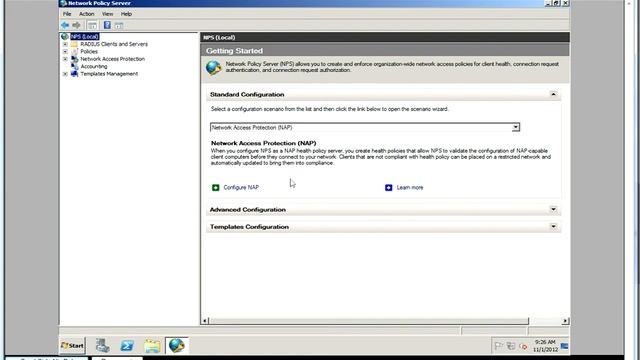640x360 pixels.
Task: Click the red alert tray icon
Action: (x=524, y=346)
